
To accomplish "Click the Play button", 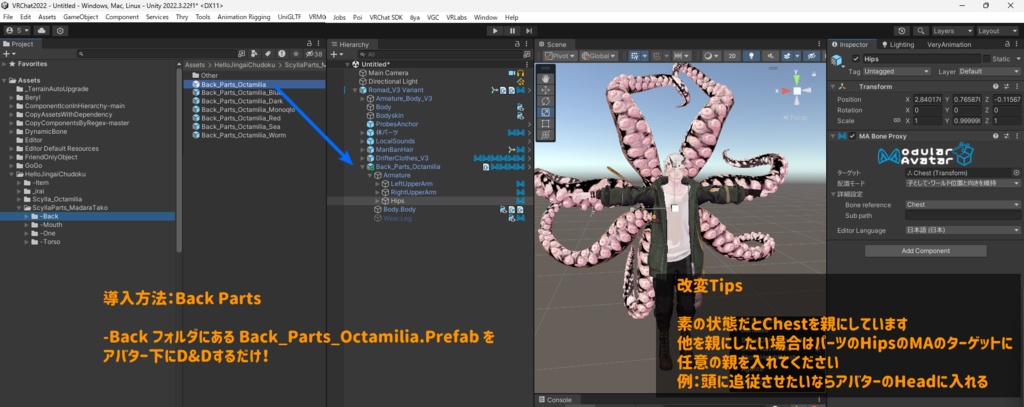I will pyautogui.click(x=495, y=31).
